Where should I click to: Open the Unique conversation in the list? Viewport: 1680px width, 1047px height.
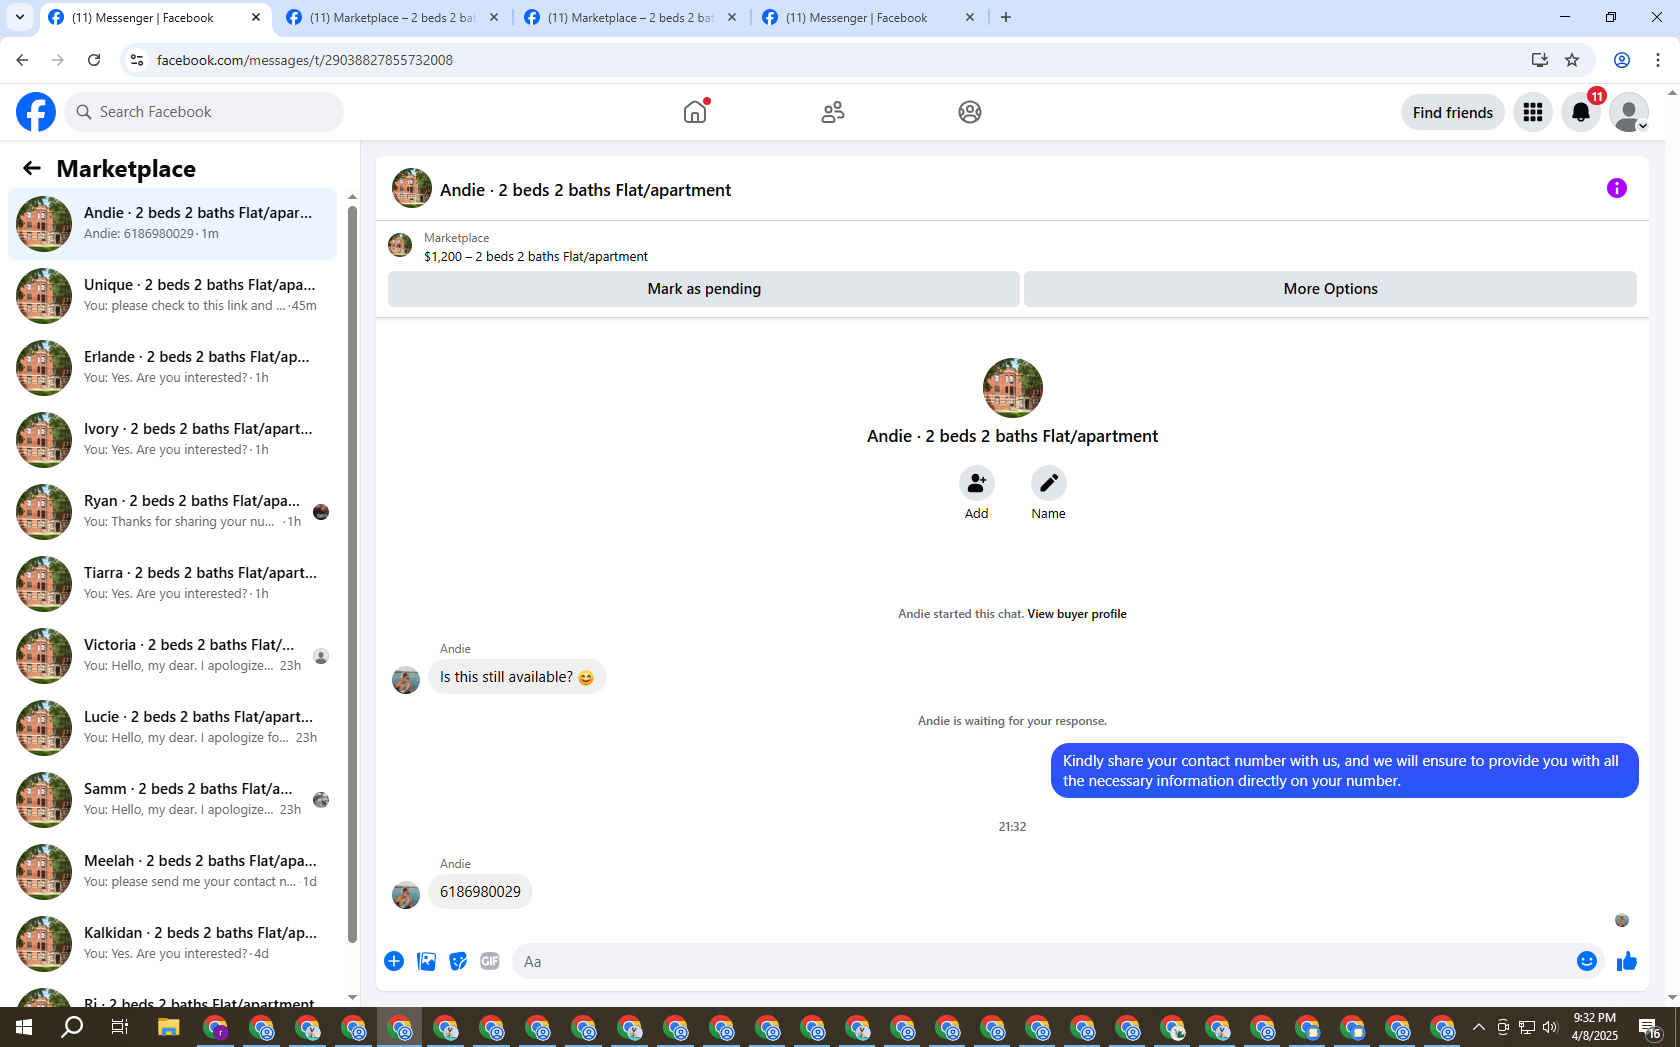172,295
